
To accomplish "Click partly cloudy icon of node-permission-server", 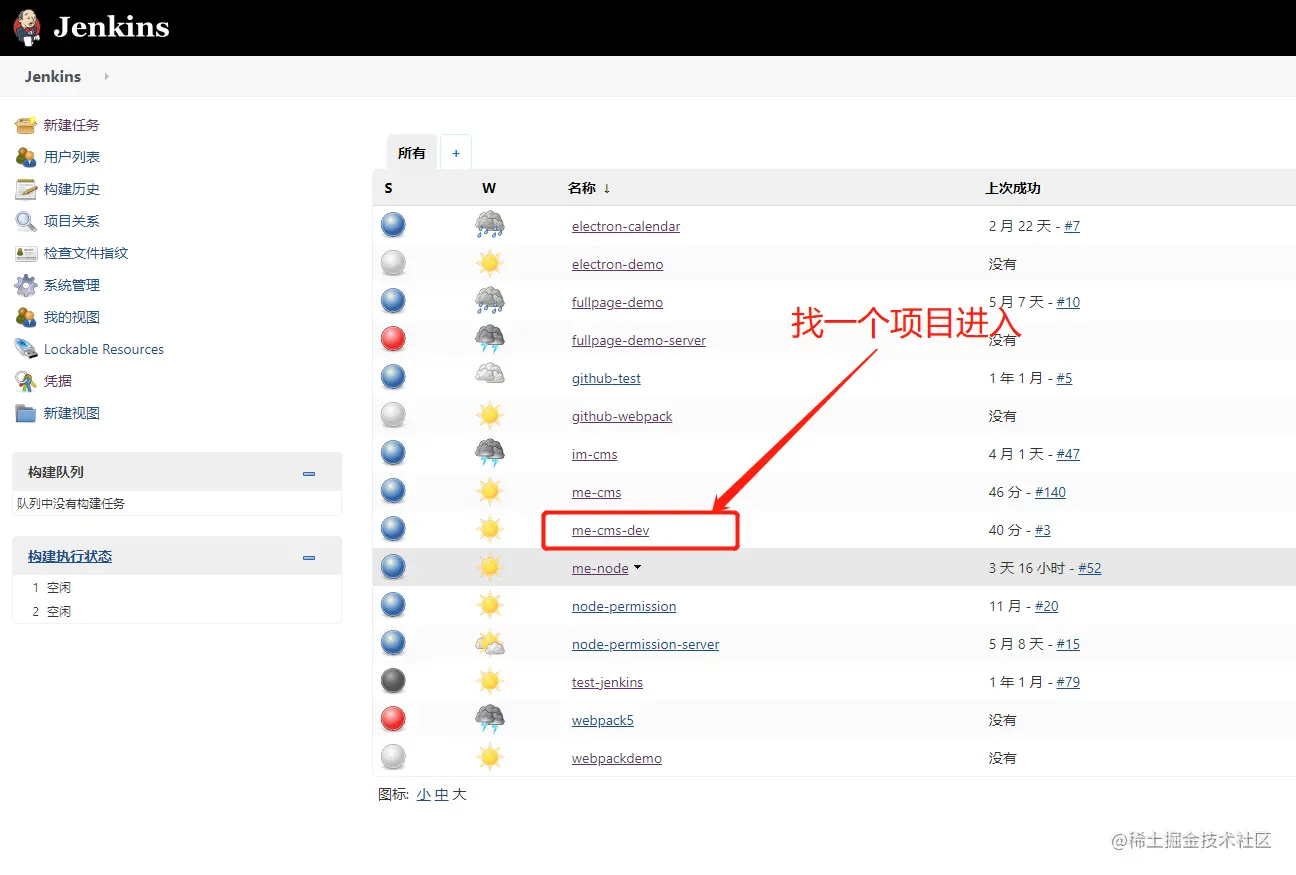I will pyautogui.click(x=489, y=643).
